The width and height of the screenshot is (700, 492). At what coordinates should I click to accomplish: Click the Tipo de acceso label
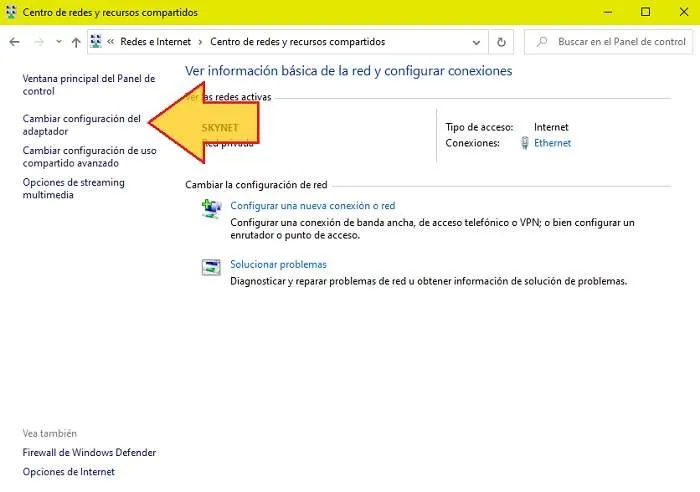(x=479, y=127)
